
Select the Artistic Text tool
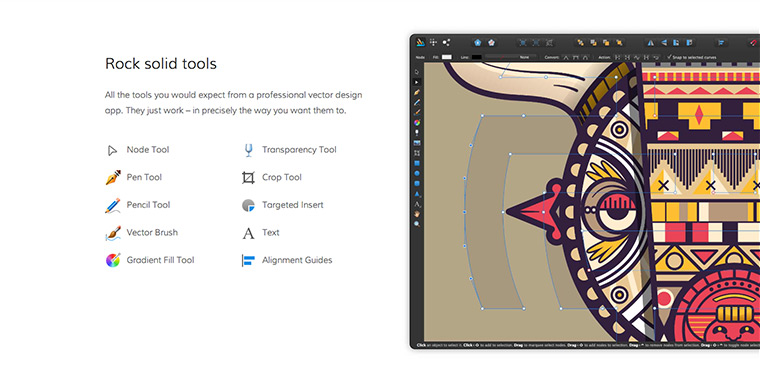[417, 204]
